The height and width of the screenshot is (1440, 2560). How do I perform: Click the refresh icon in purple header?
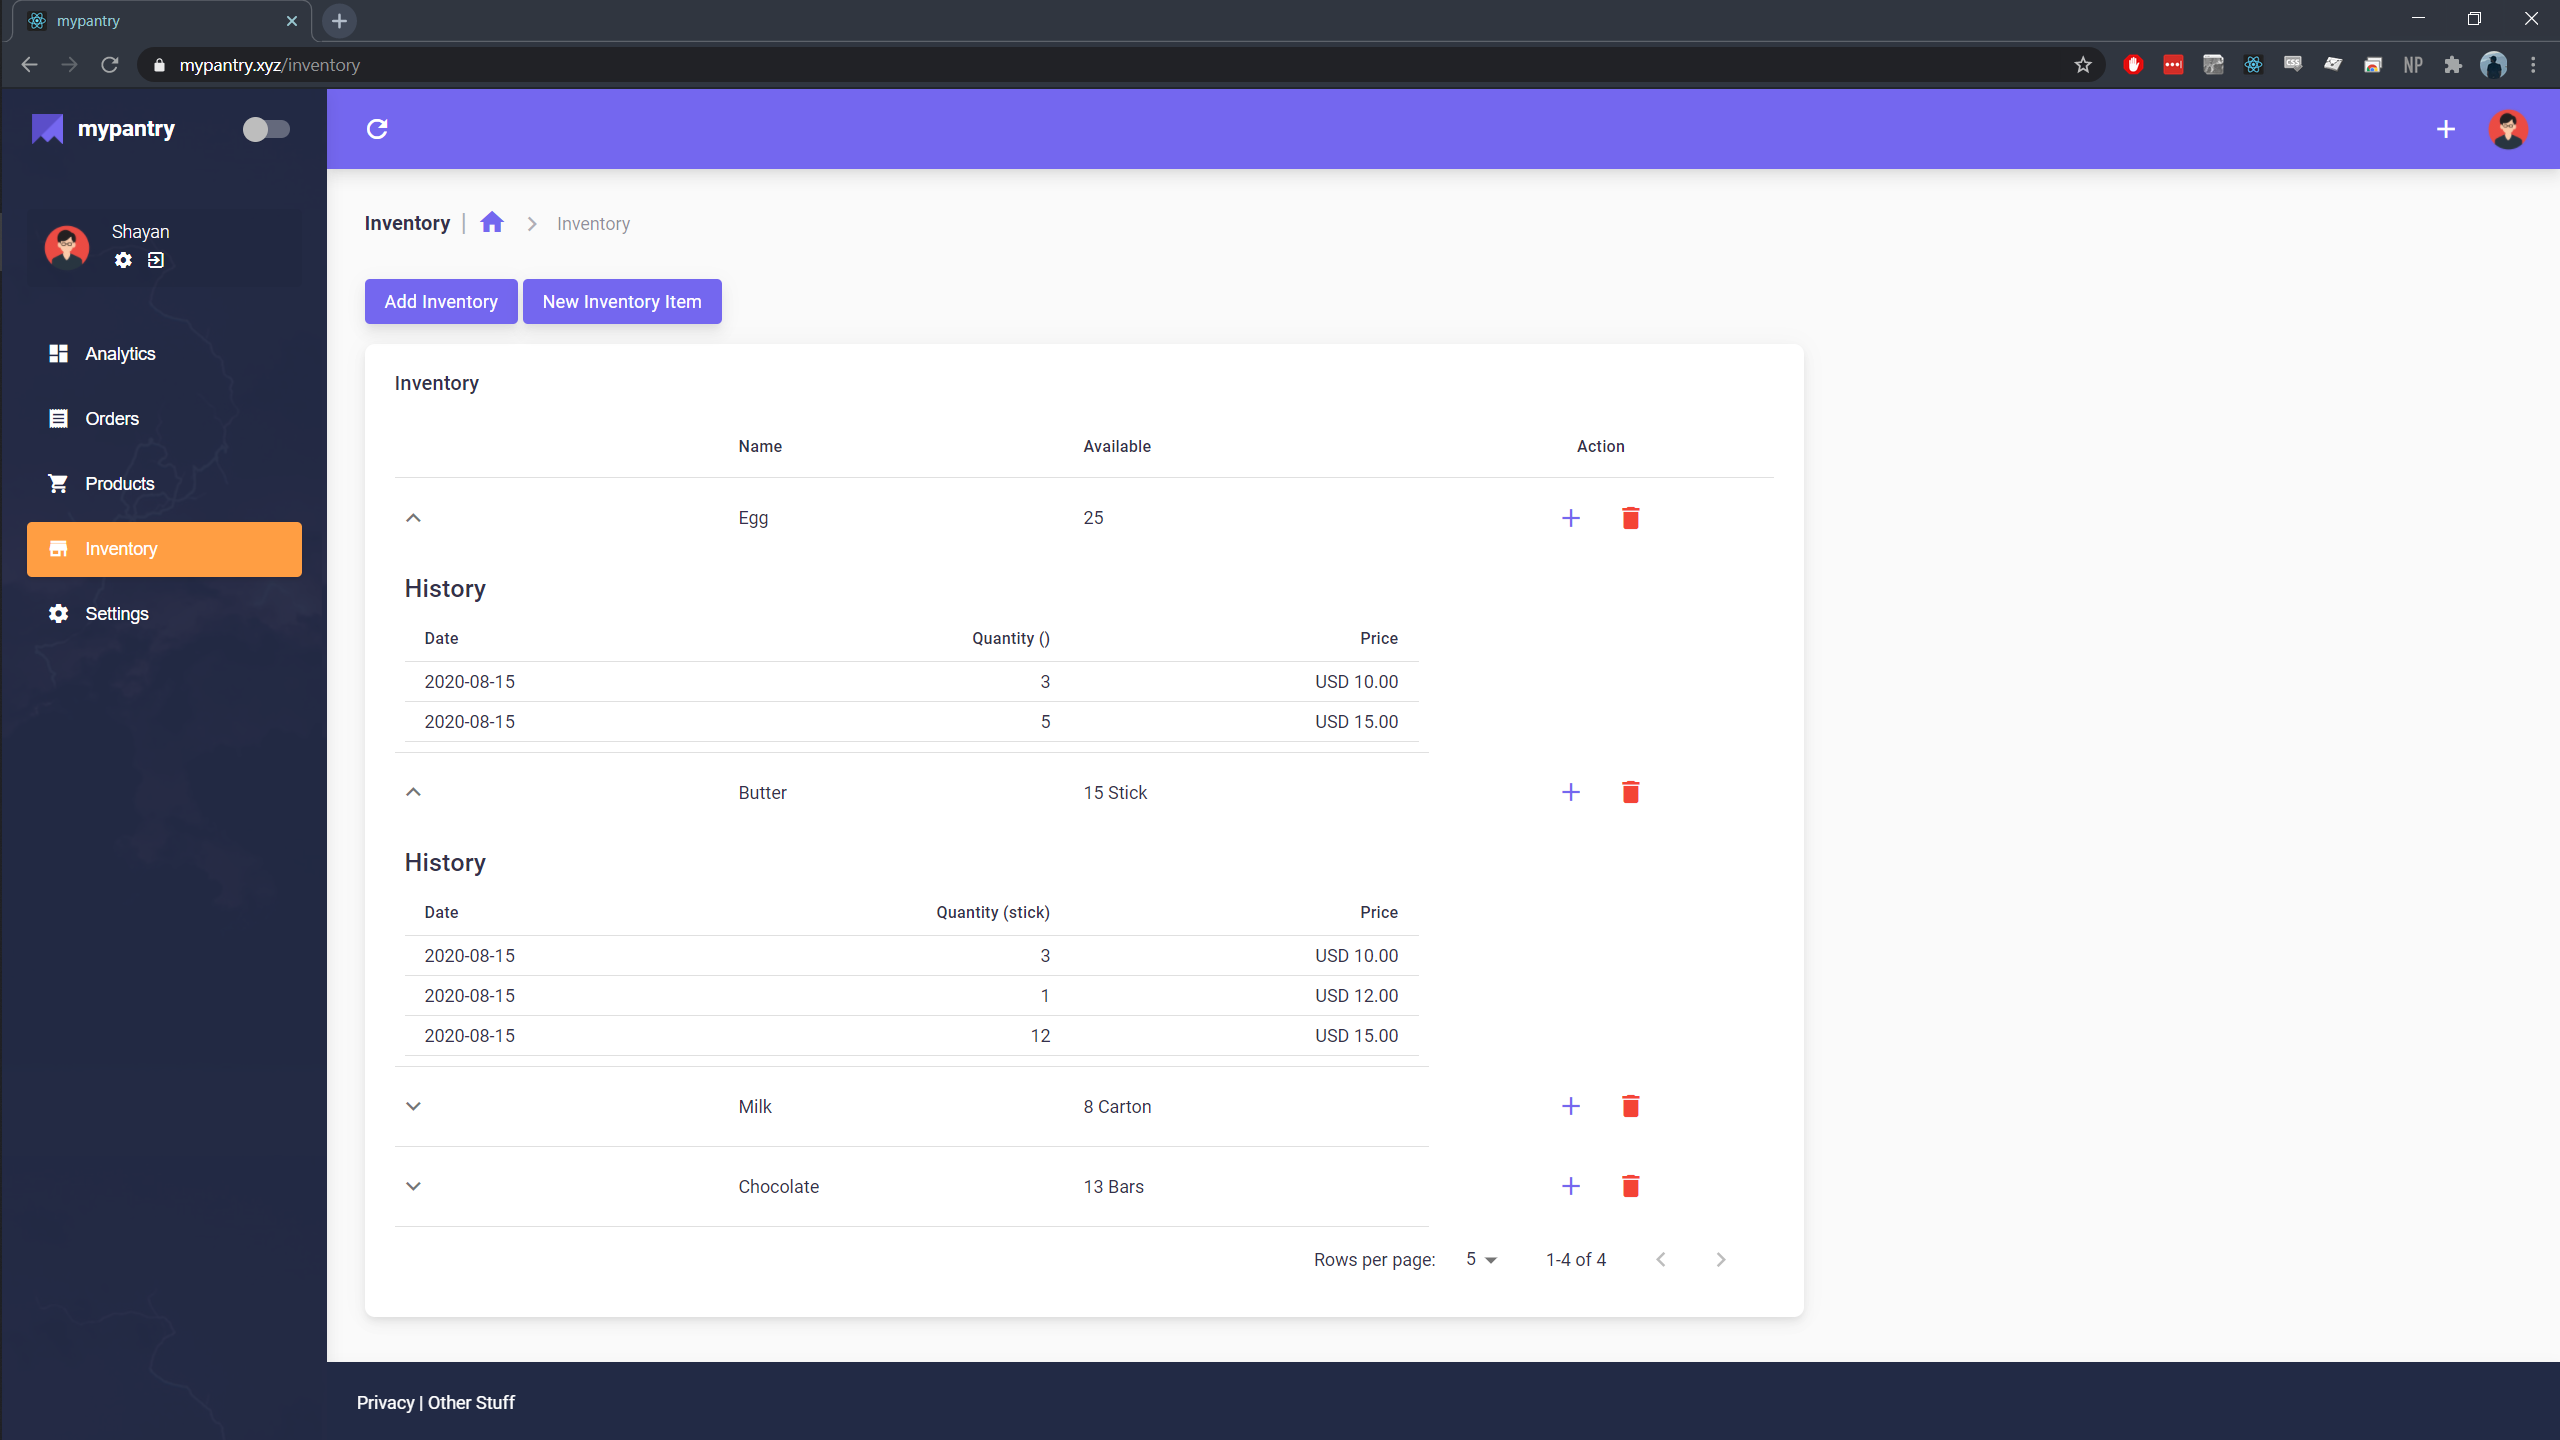click(x=377, y=129)
